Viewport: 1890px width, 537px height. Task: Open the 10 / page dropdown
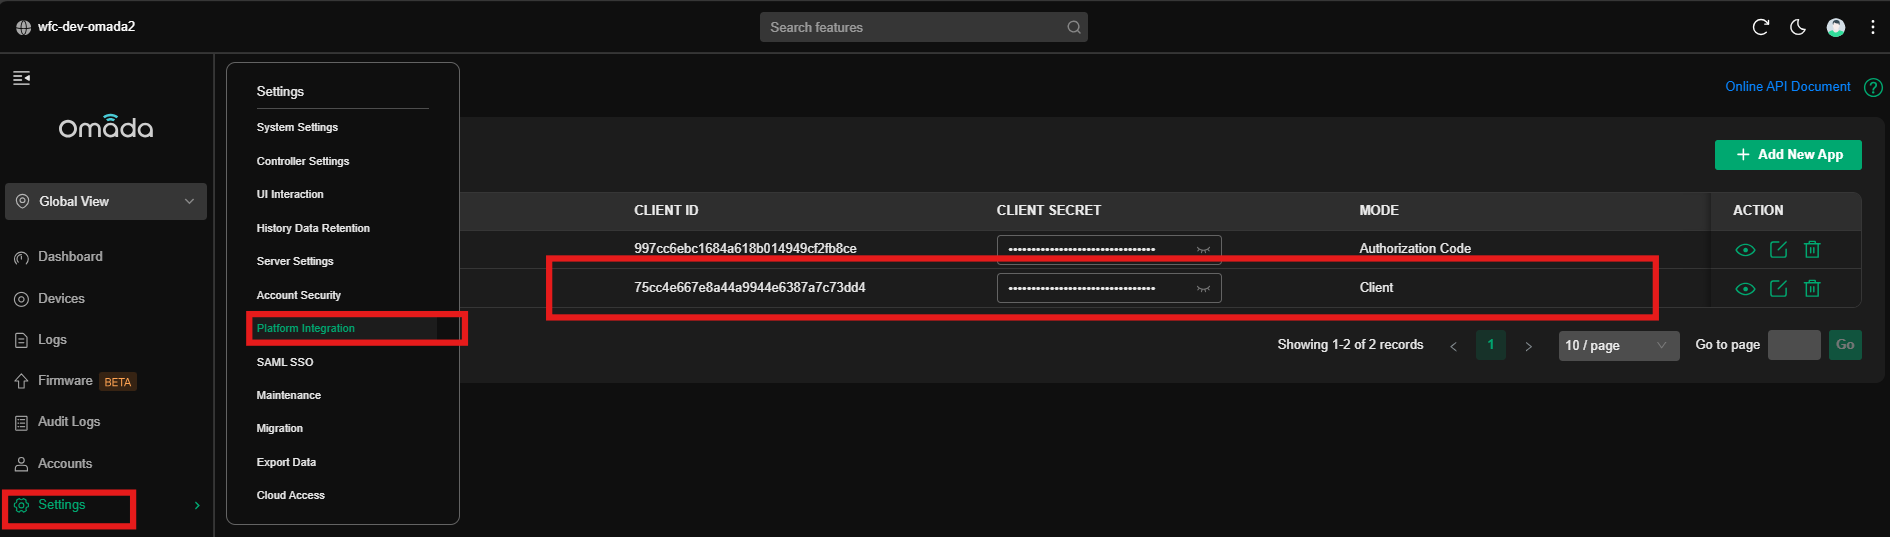tap(1618, 345)
